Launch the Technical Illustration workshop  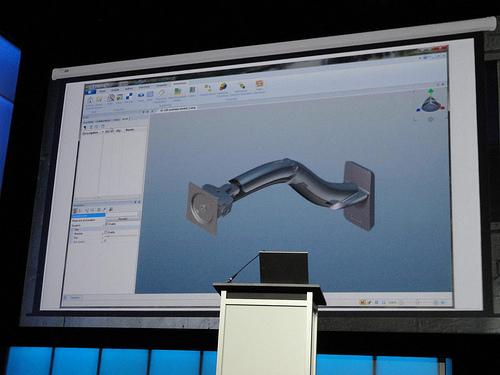(x=161, y=93)
